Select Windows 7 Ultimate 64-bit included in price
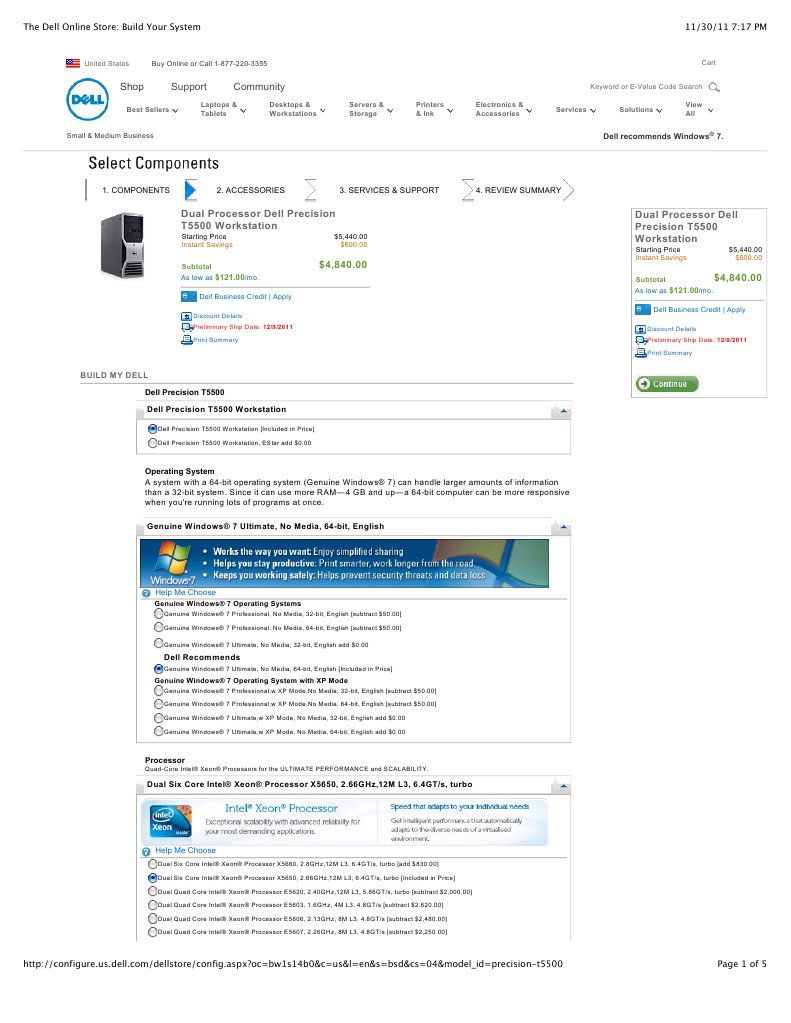The height and width of the screenshot is (1023, 791). [x=159, y=668]
